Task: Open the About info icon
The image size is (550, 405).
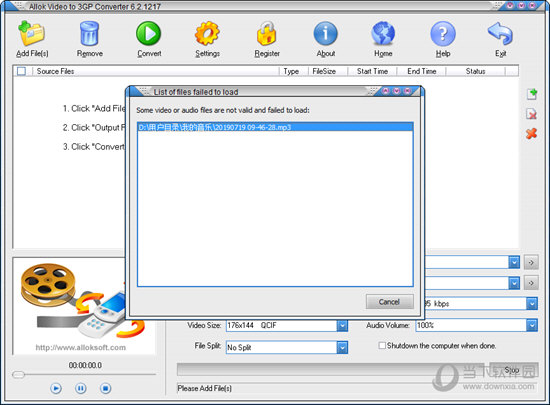Action: 326,33
